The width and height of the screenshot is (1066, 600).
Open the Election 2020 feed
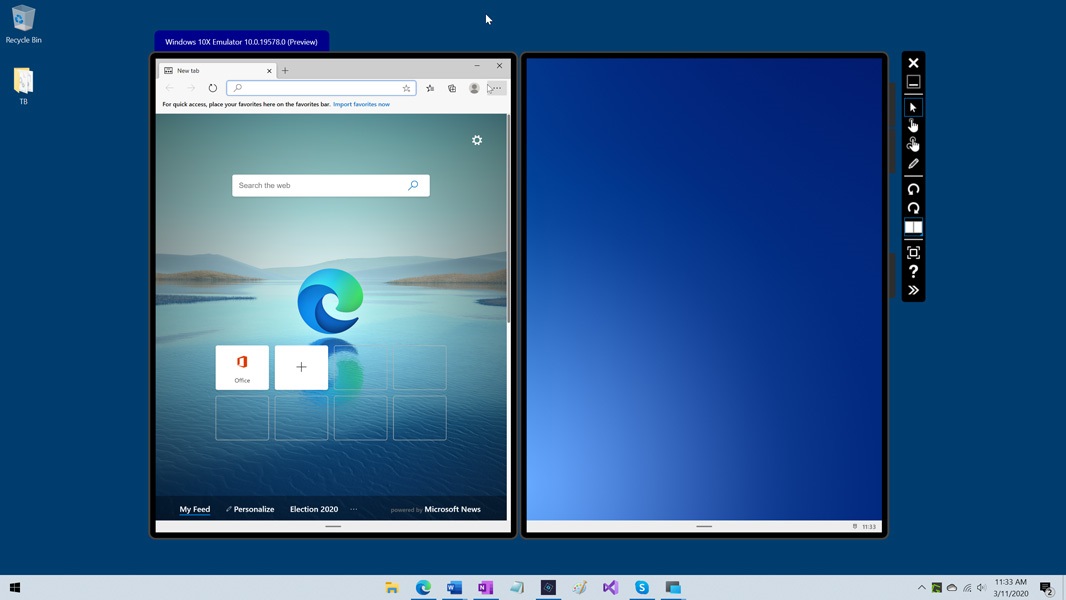(x=314, y=509)
